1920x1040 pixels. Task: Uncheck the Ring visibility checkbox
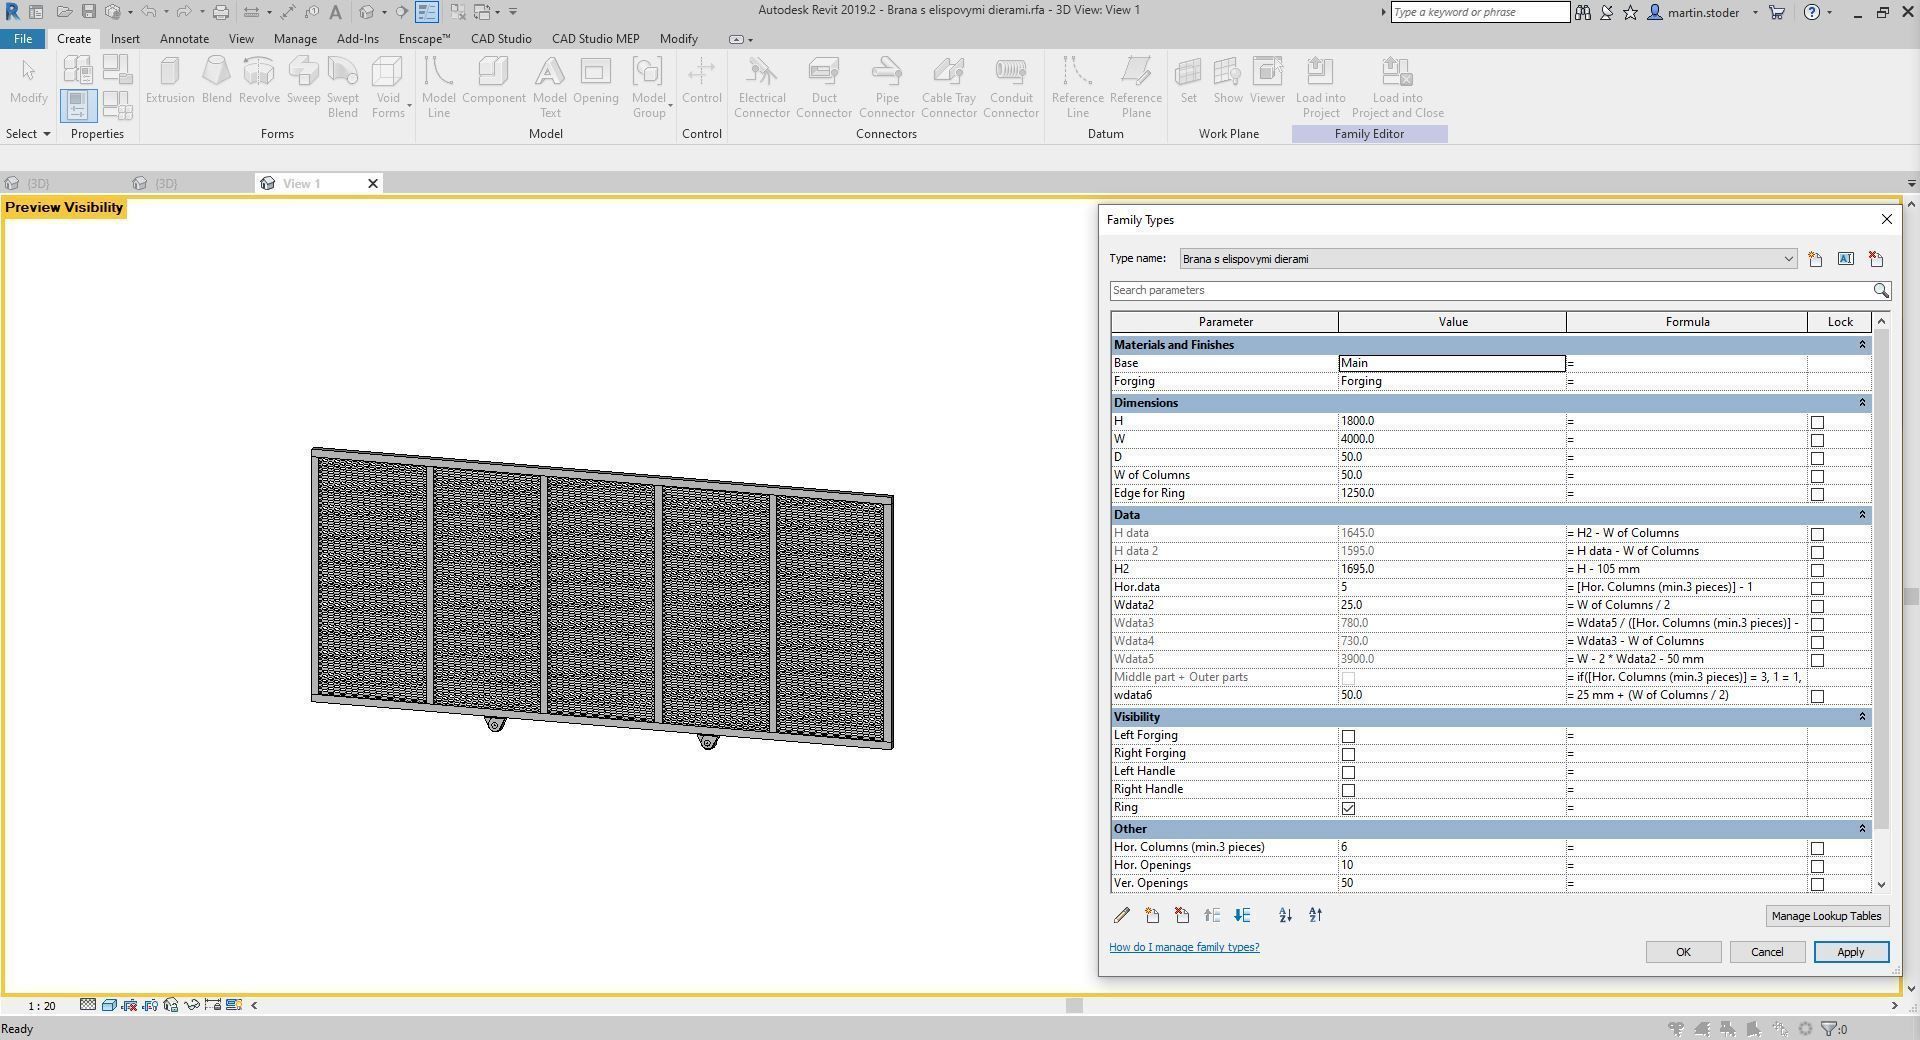(1348, 808)
